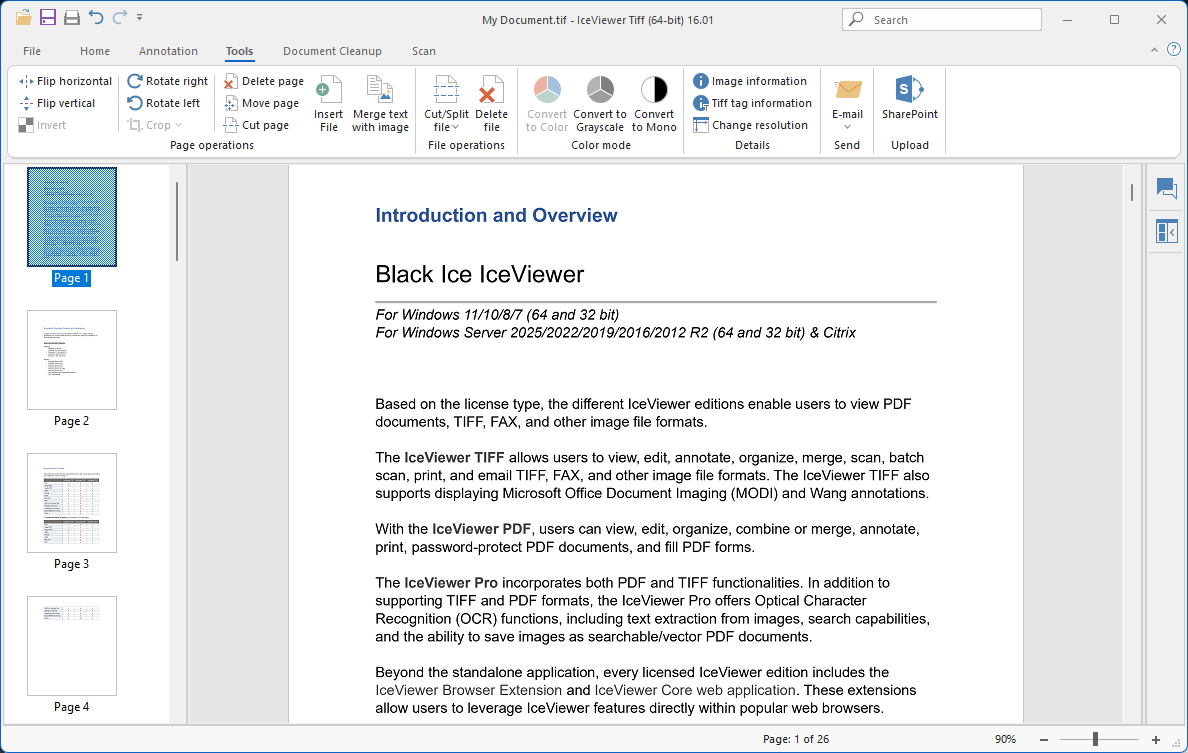Viewport: 1188px width, 753px height.
Task: Click the Flip horizontal icon
Action: 27,81
